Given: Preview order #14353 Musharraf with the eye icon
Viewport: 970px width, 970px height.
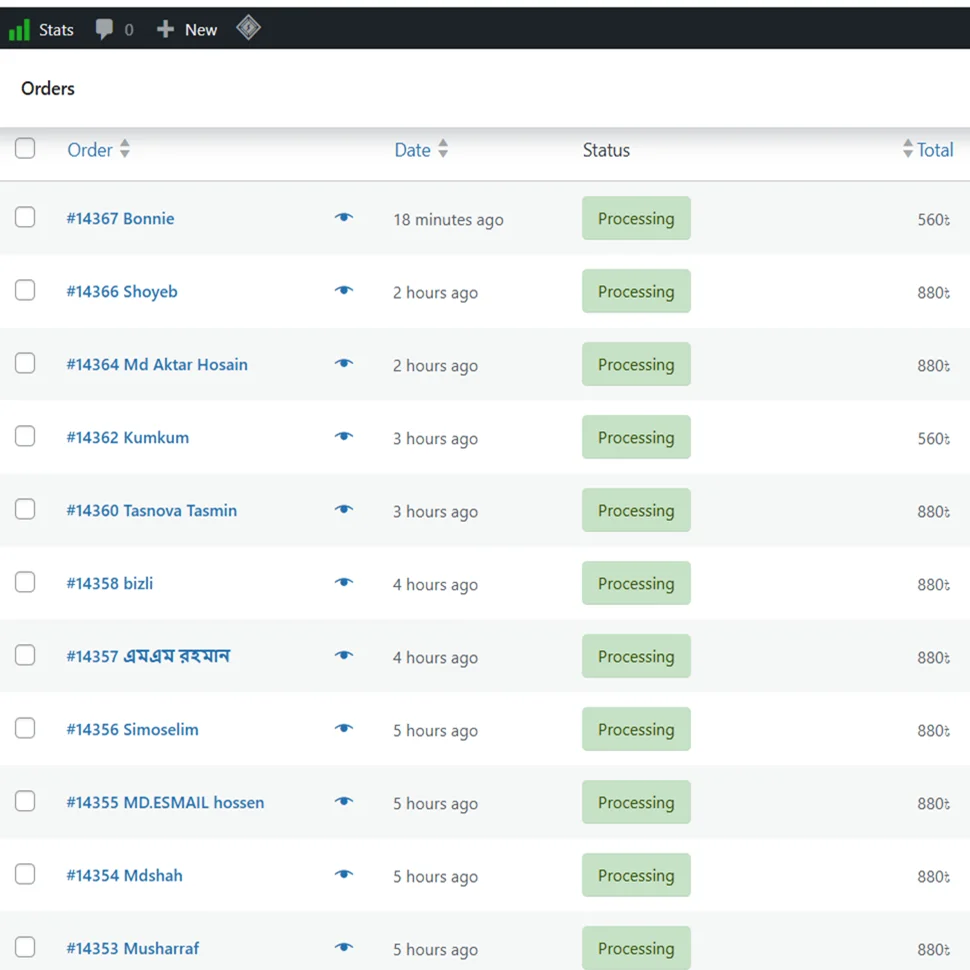Looking at the screenshot, I should coord(344,947).
